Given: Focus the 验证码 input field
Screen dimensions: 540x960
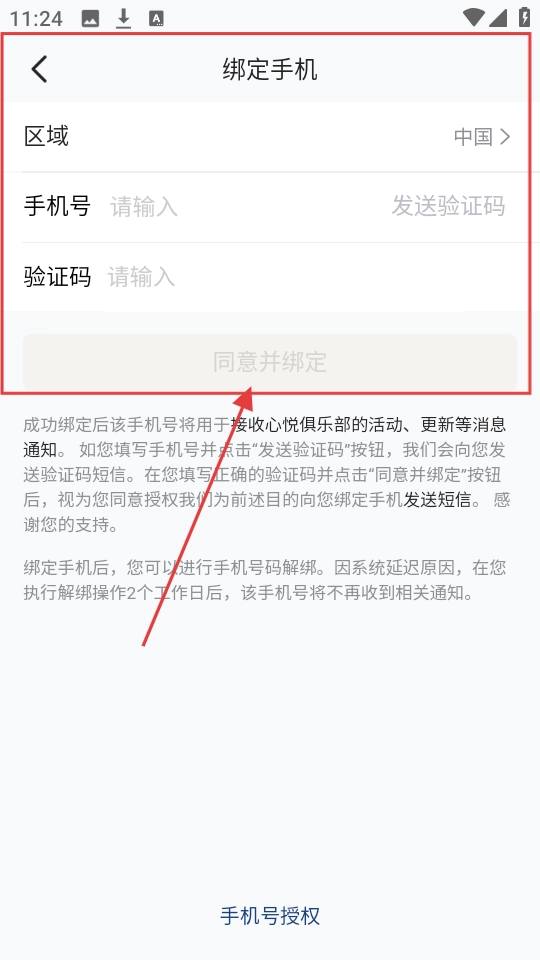Looking at the screenshot, I should click(x=312, y=277).
